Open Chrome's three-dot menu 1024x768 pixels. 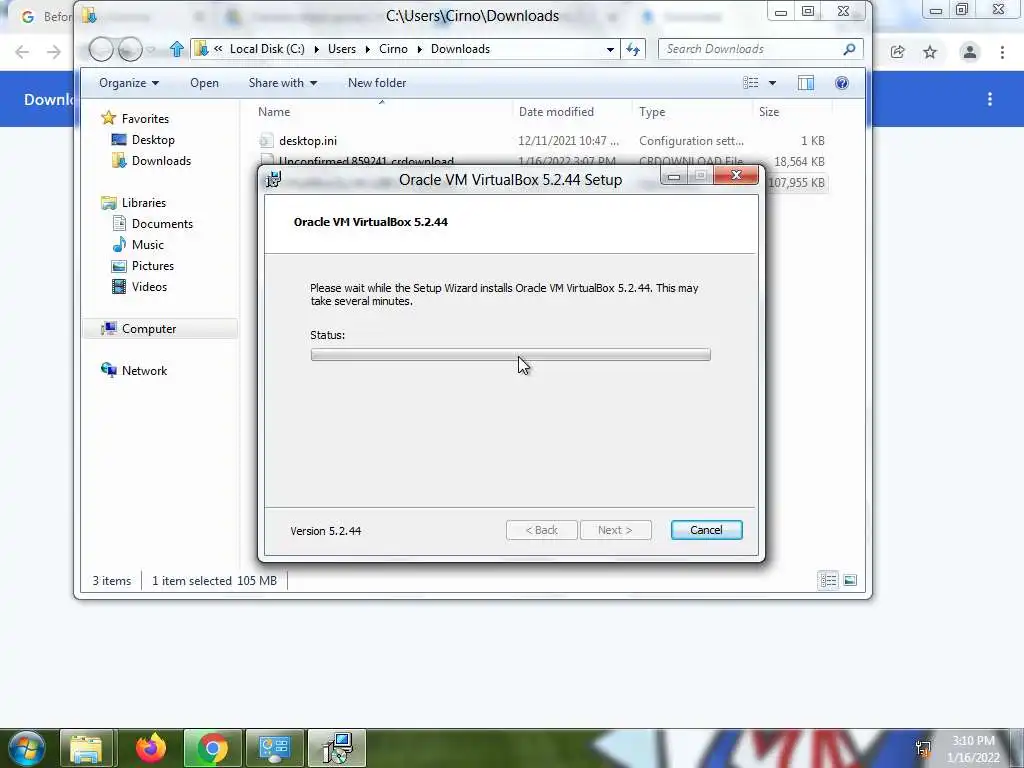click(1002, 52)
